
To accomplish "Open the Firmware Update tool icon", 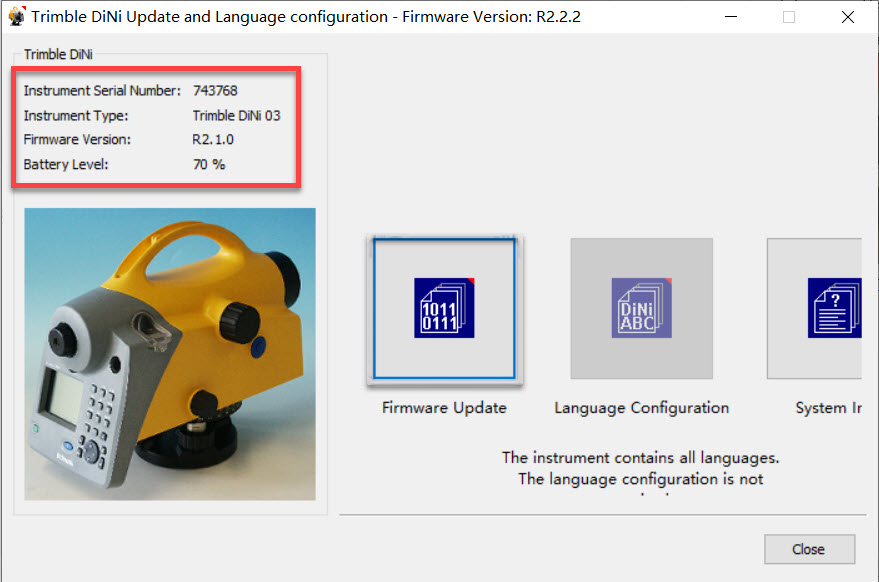I will pyautogui.click(x=444, y=308).
